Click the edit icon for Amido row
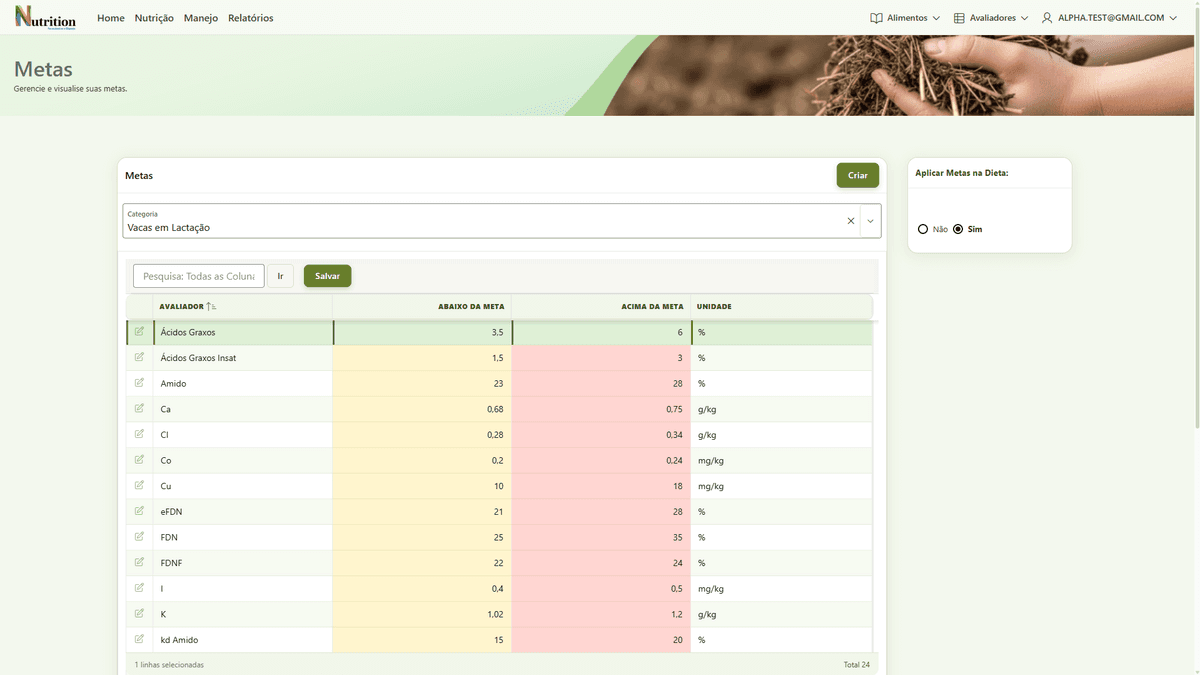Screen dimensions: 1200x675 tap(139, 383)
